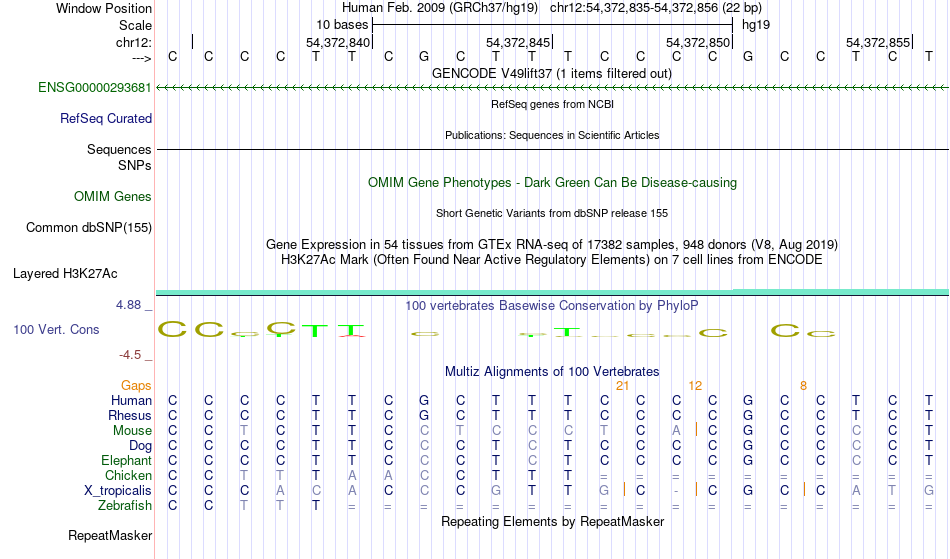The image size is (950, 559).
Task: Click the Gene Expression in 54 tissues title
Action: (x=552, y=244)
